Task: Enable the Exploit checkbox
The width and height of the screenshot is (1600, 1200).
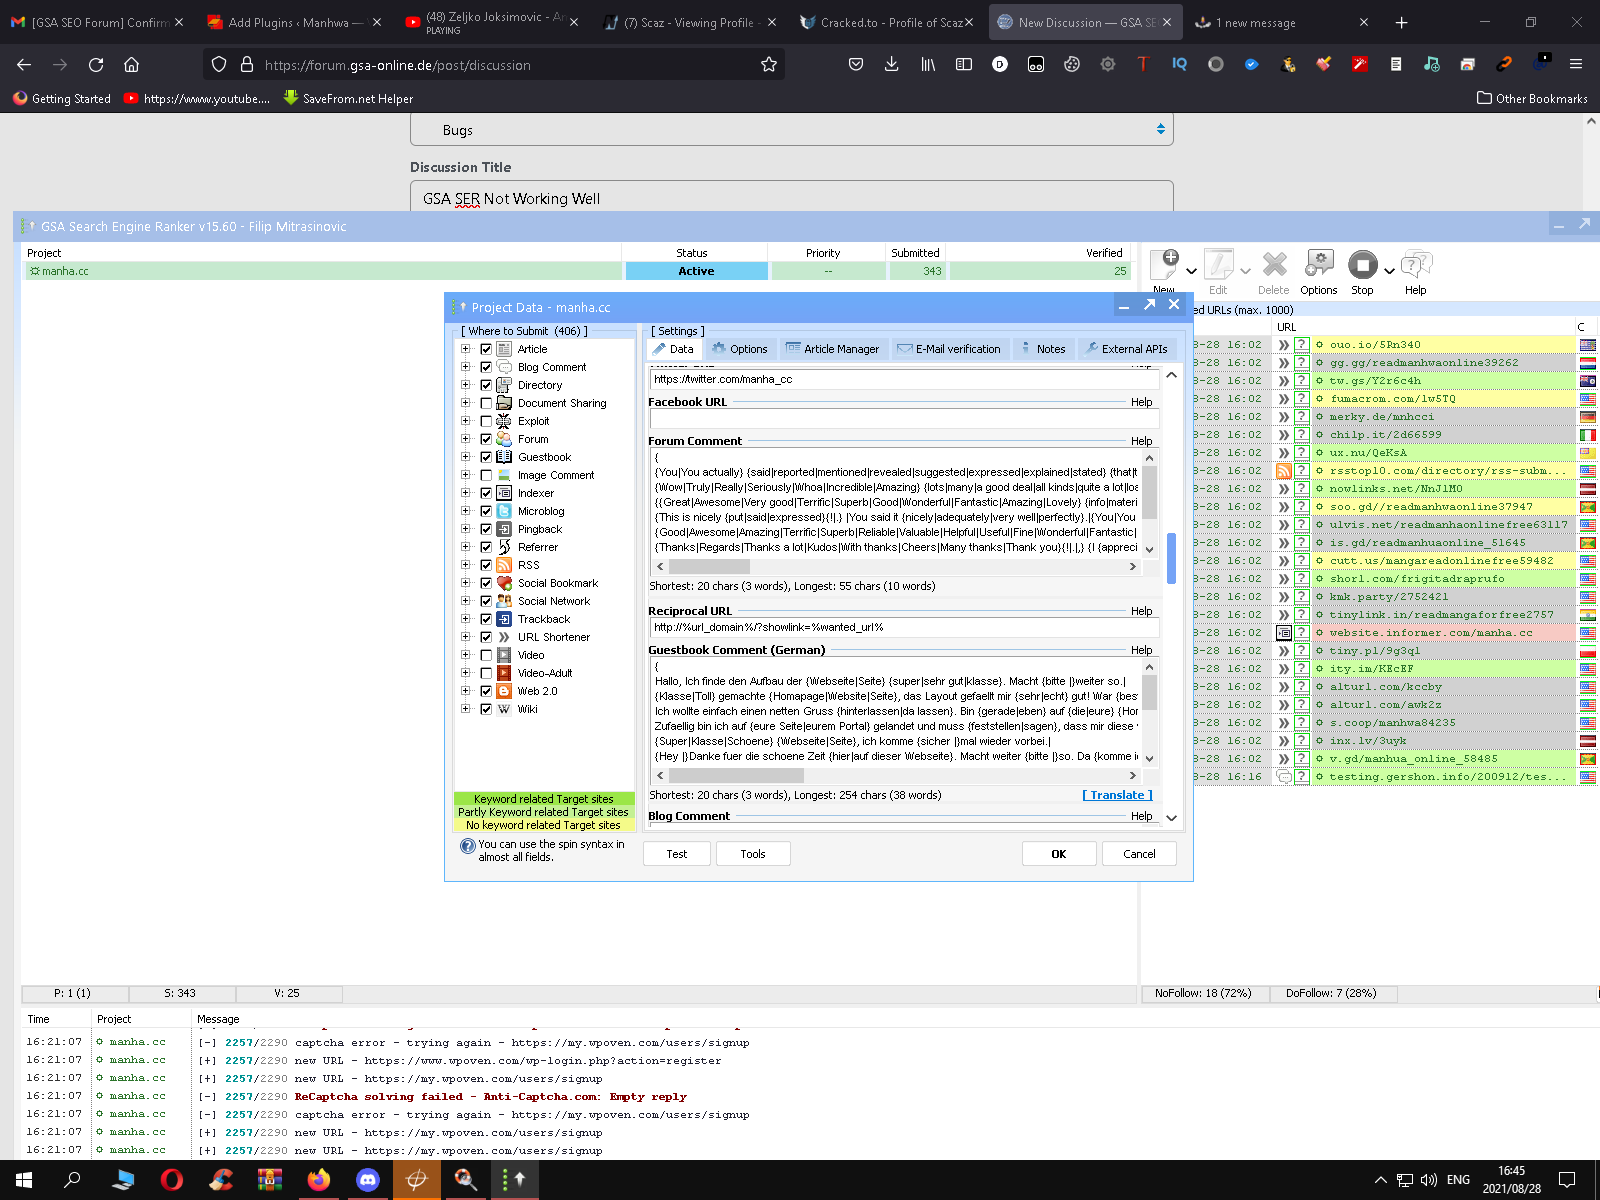Action: 486,421
